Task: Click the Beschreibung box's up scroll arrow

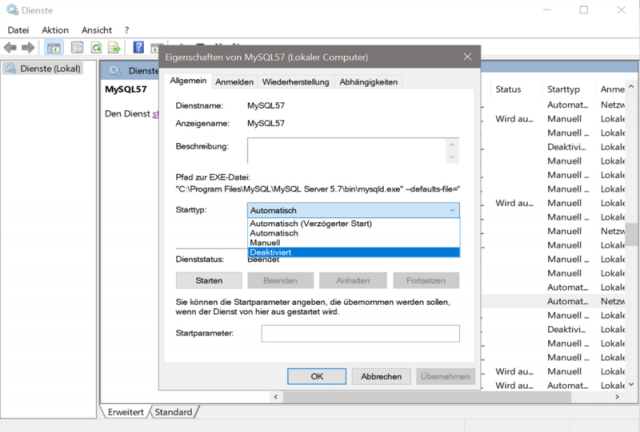Action: [452, 145]
